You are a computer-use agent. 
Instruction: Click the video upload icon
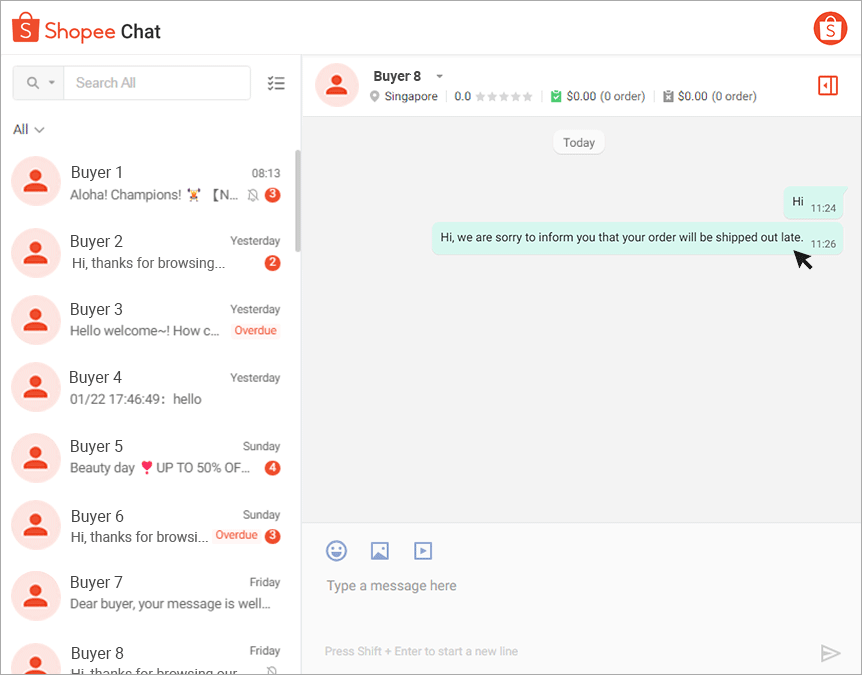click(423, 550)
